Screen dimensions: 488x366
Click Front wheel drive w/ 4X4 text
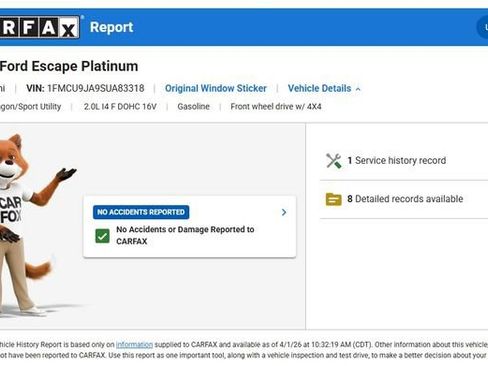(x=276, y=107)
